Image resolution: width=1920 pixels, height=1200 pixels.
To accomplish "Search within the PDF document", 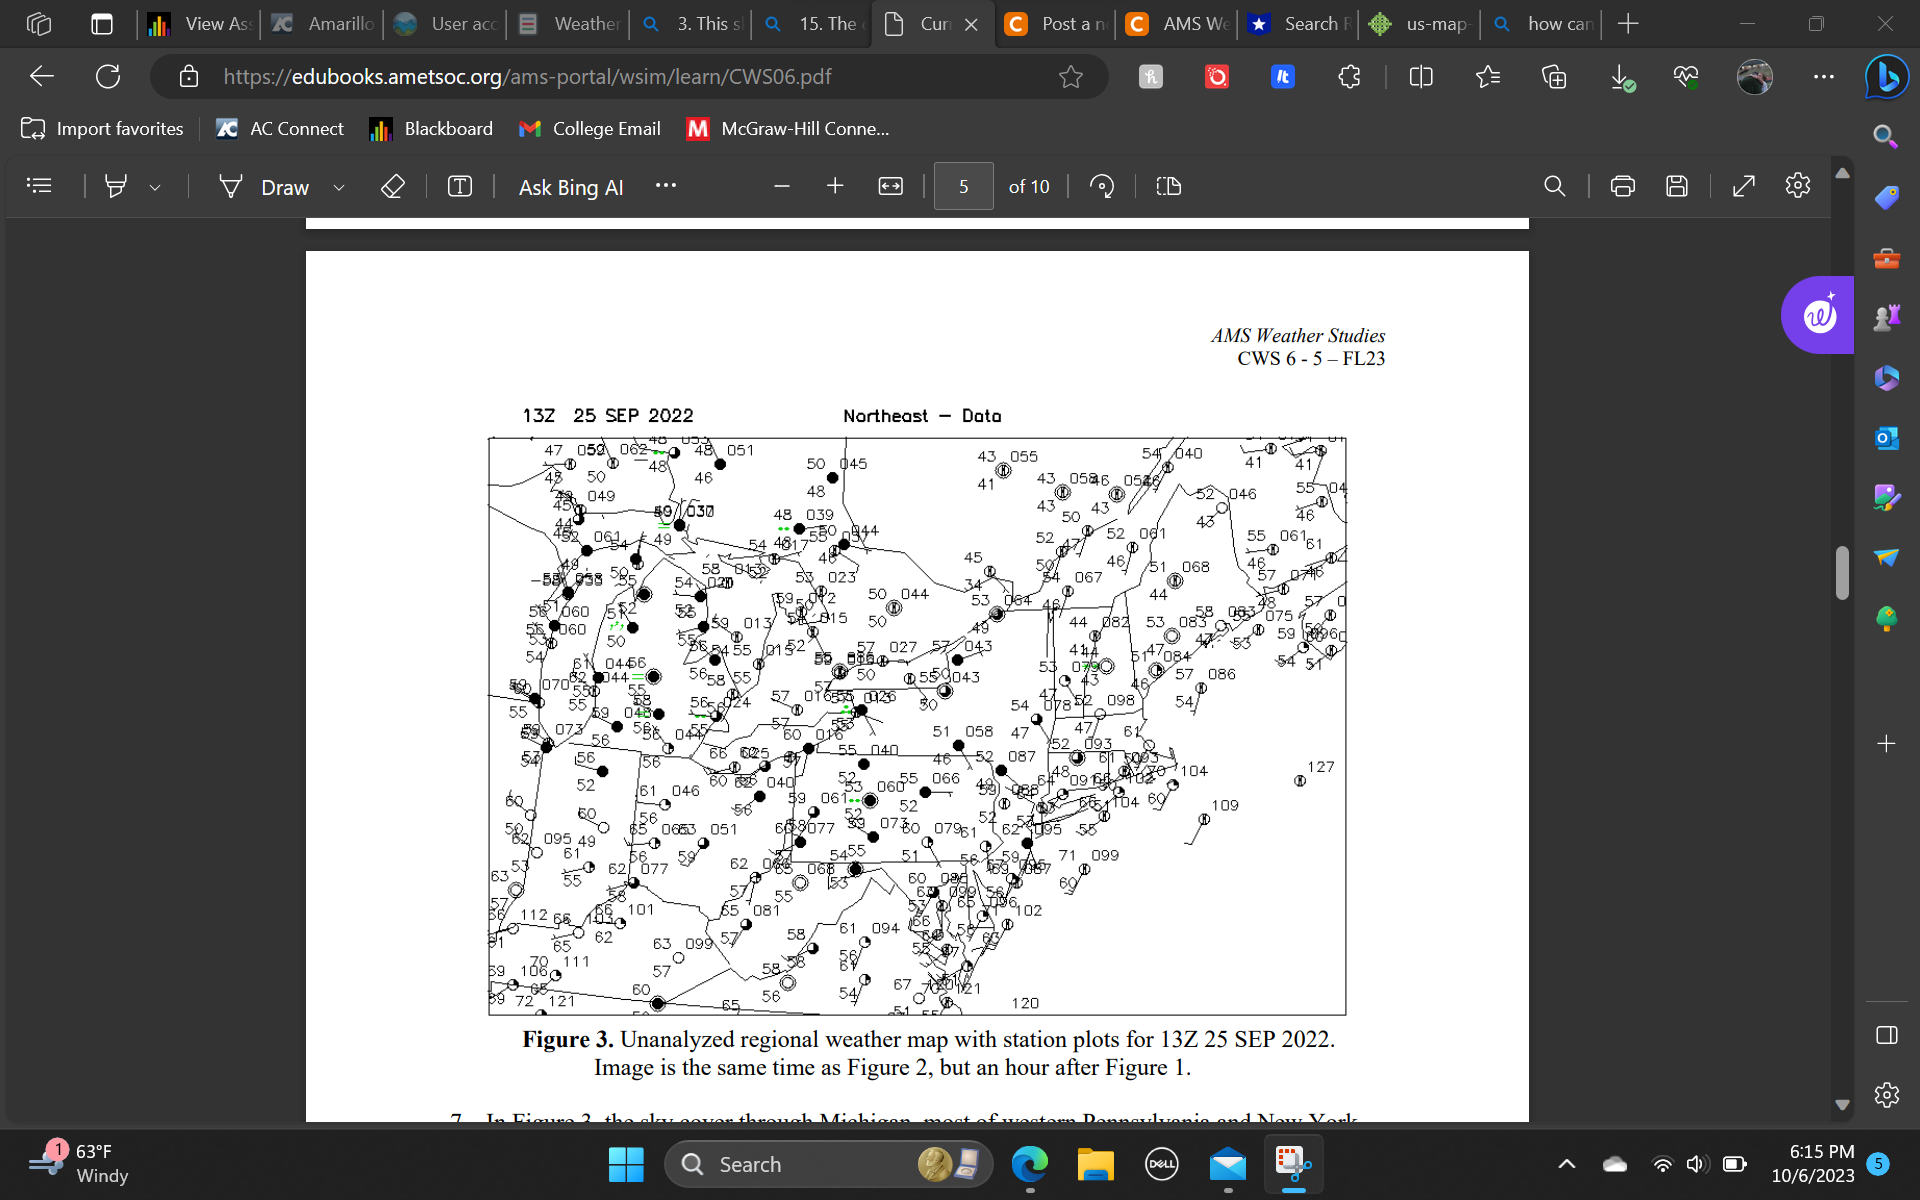I will click(1554, 186).
